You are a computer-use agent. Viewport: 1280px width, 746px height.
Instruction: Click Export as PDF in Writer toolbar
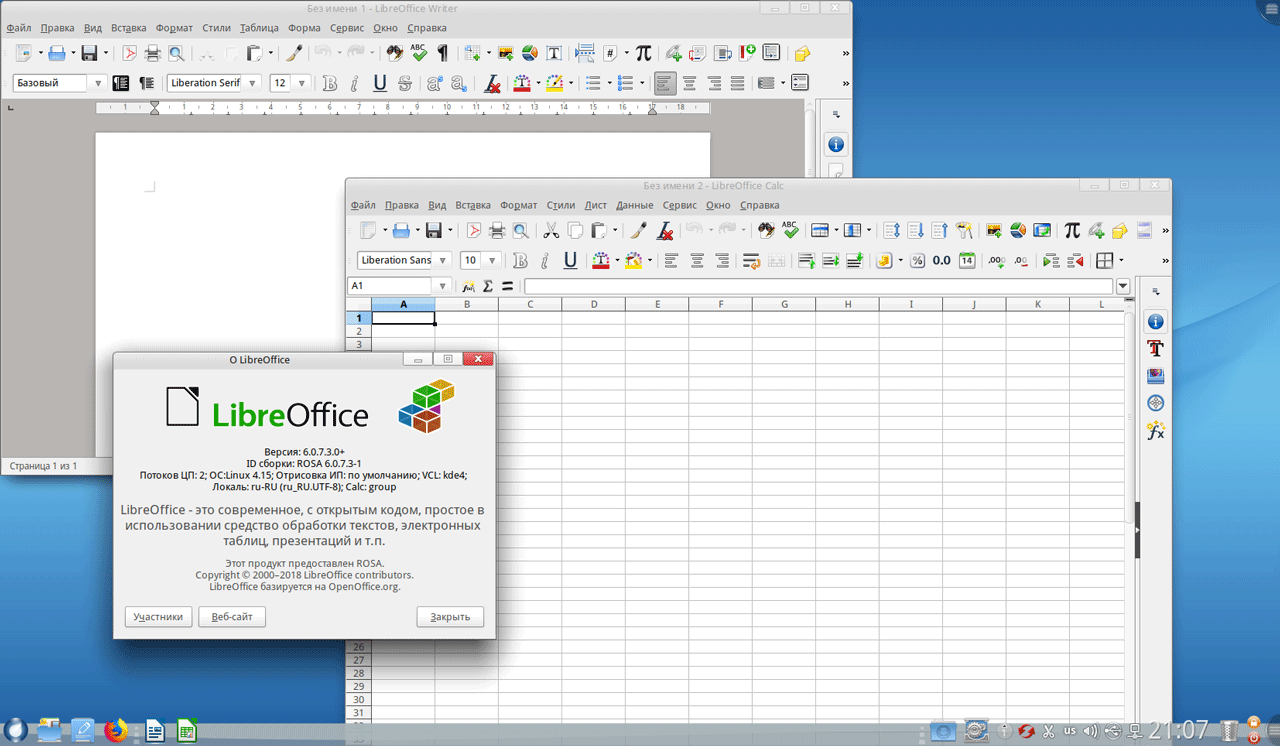pyautogui.click(x=129, y=54)
